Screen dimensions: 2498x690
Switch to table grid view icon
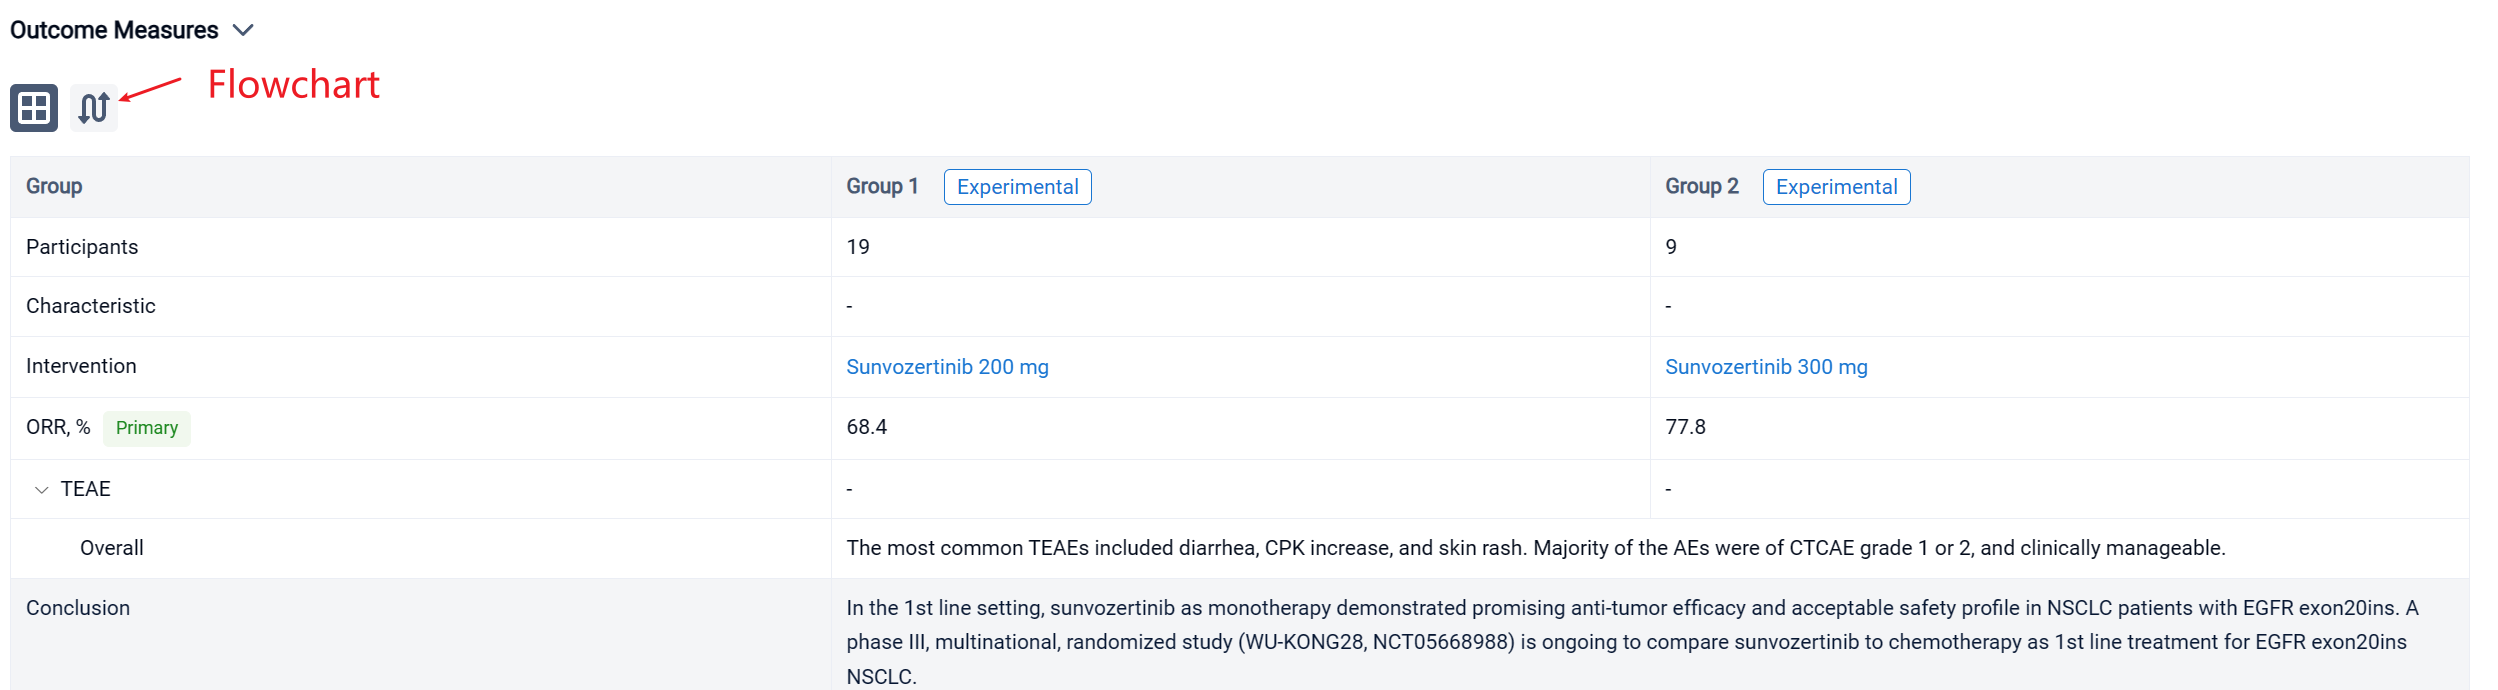coord(34,108)
